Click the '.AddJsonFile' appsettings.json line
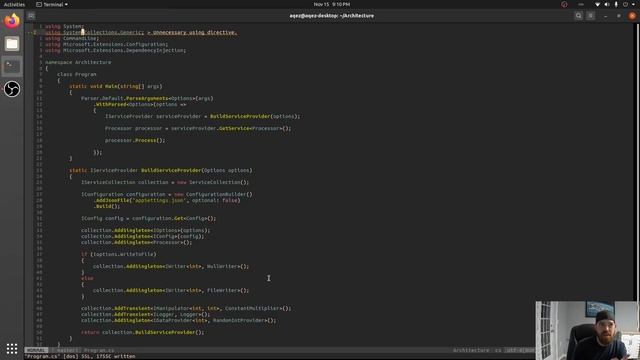Image resolution: width=640 pixels, height=360 pixels. point(167,200)
